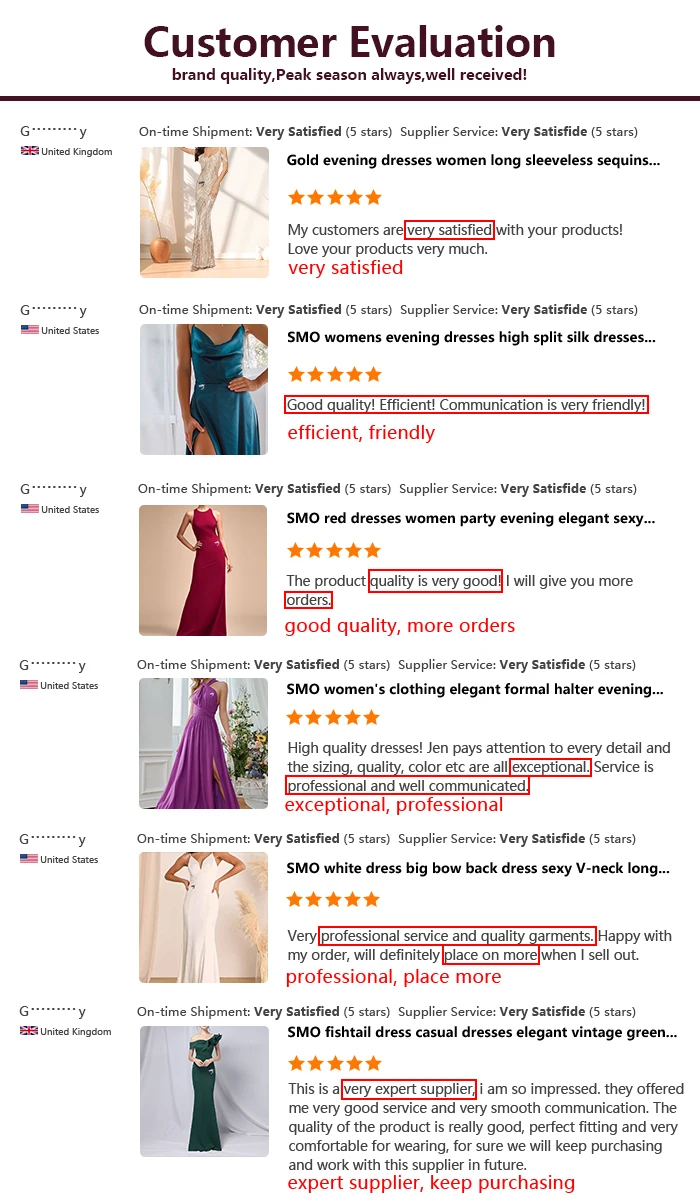700x1200 pixels.
Task: Open 'Gold evening dresses women long sleeveless' title
Action: click(473, 160)
